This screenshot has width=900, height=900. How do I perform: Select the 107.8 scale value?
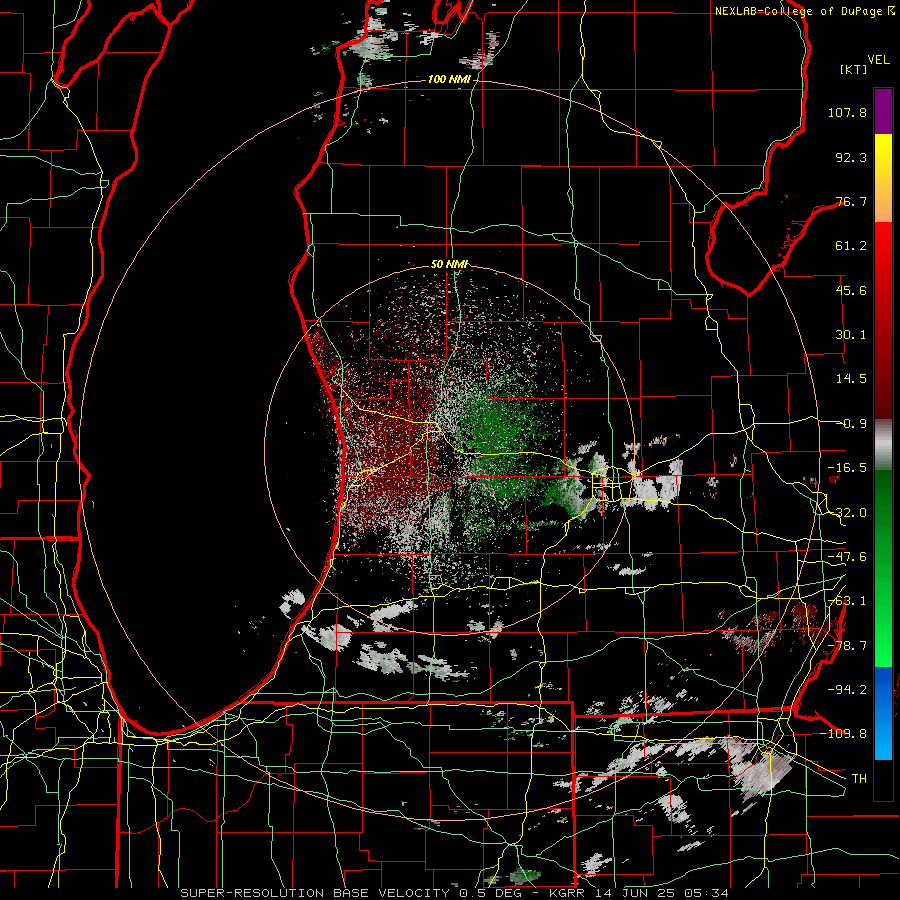pos(847,112)
